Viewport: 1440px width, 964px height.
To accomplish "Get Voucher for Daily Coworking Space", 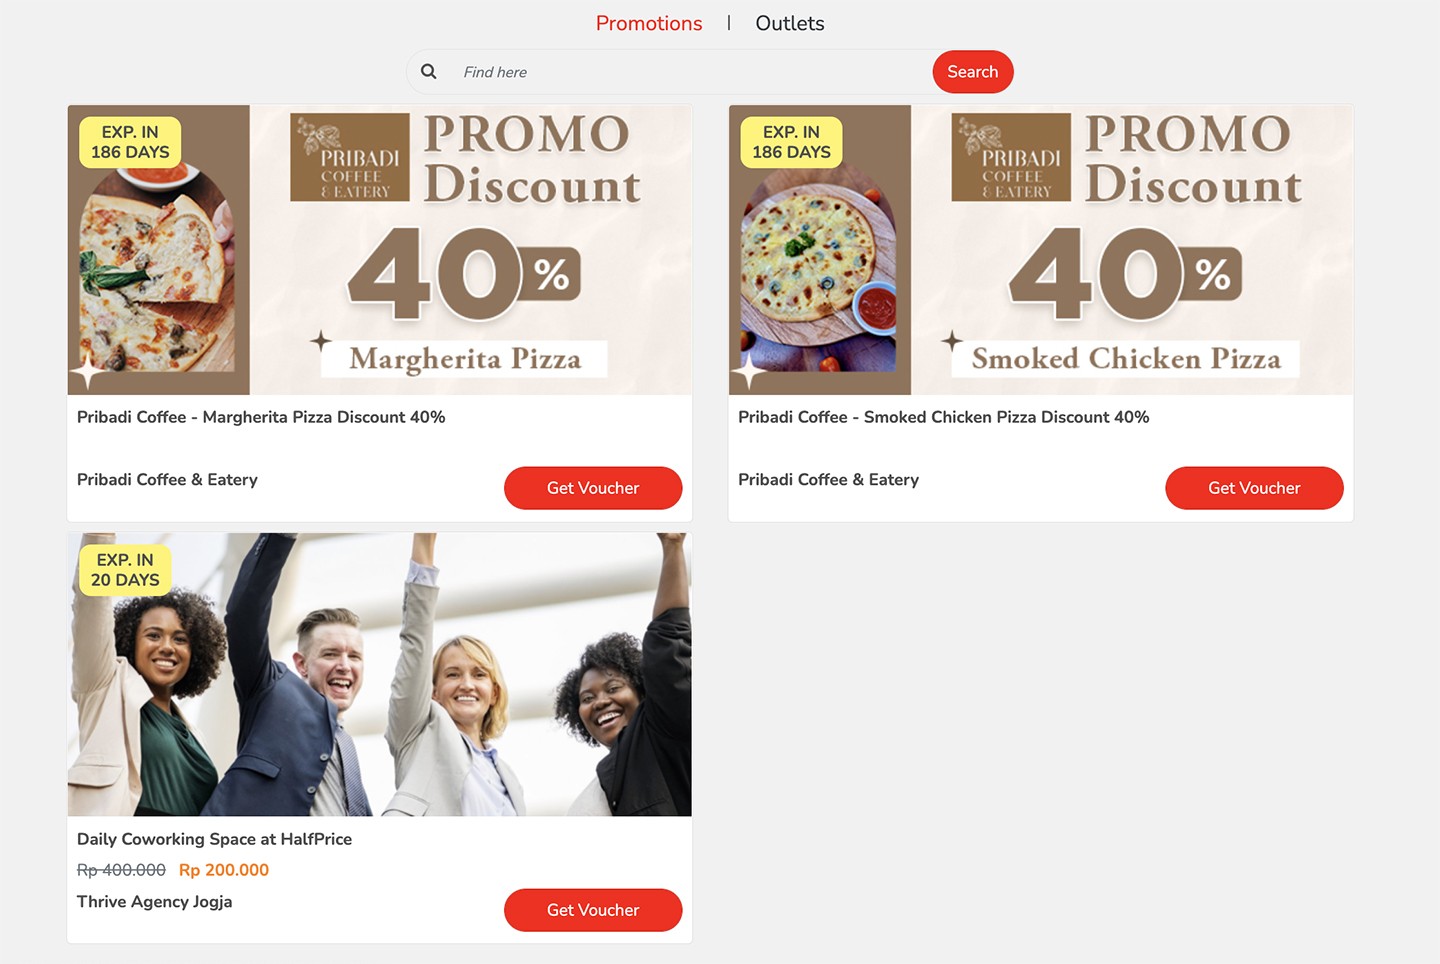I will 593,910.
